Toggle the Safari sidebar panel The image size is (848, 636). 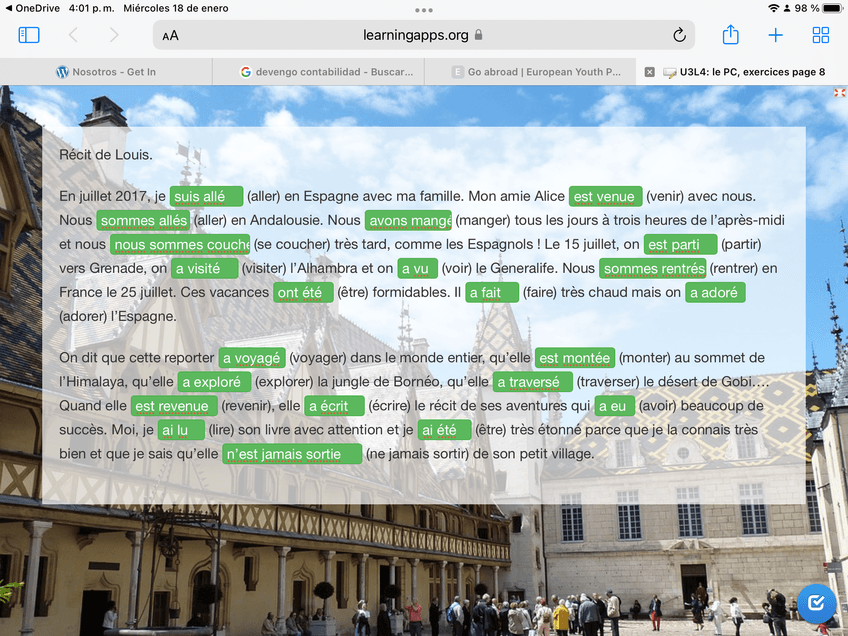[29, 35]
